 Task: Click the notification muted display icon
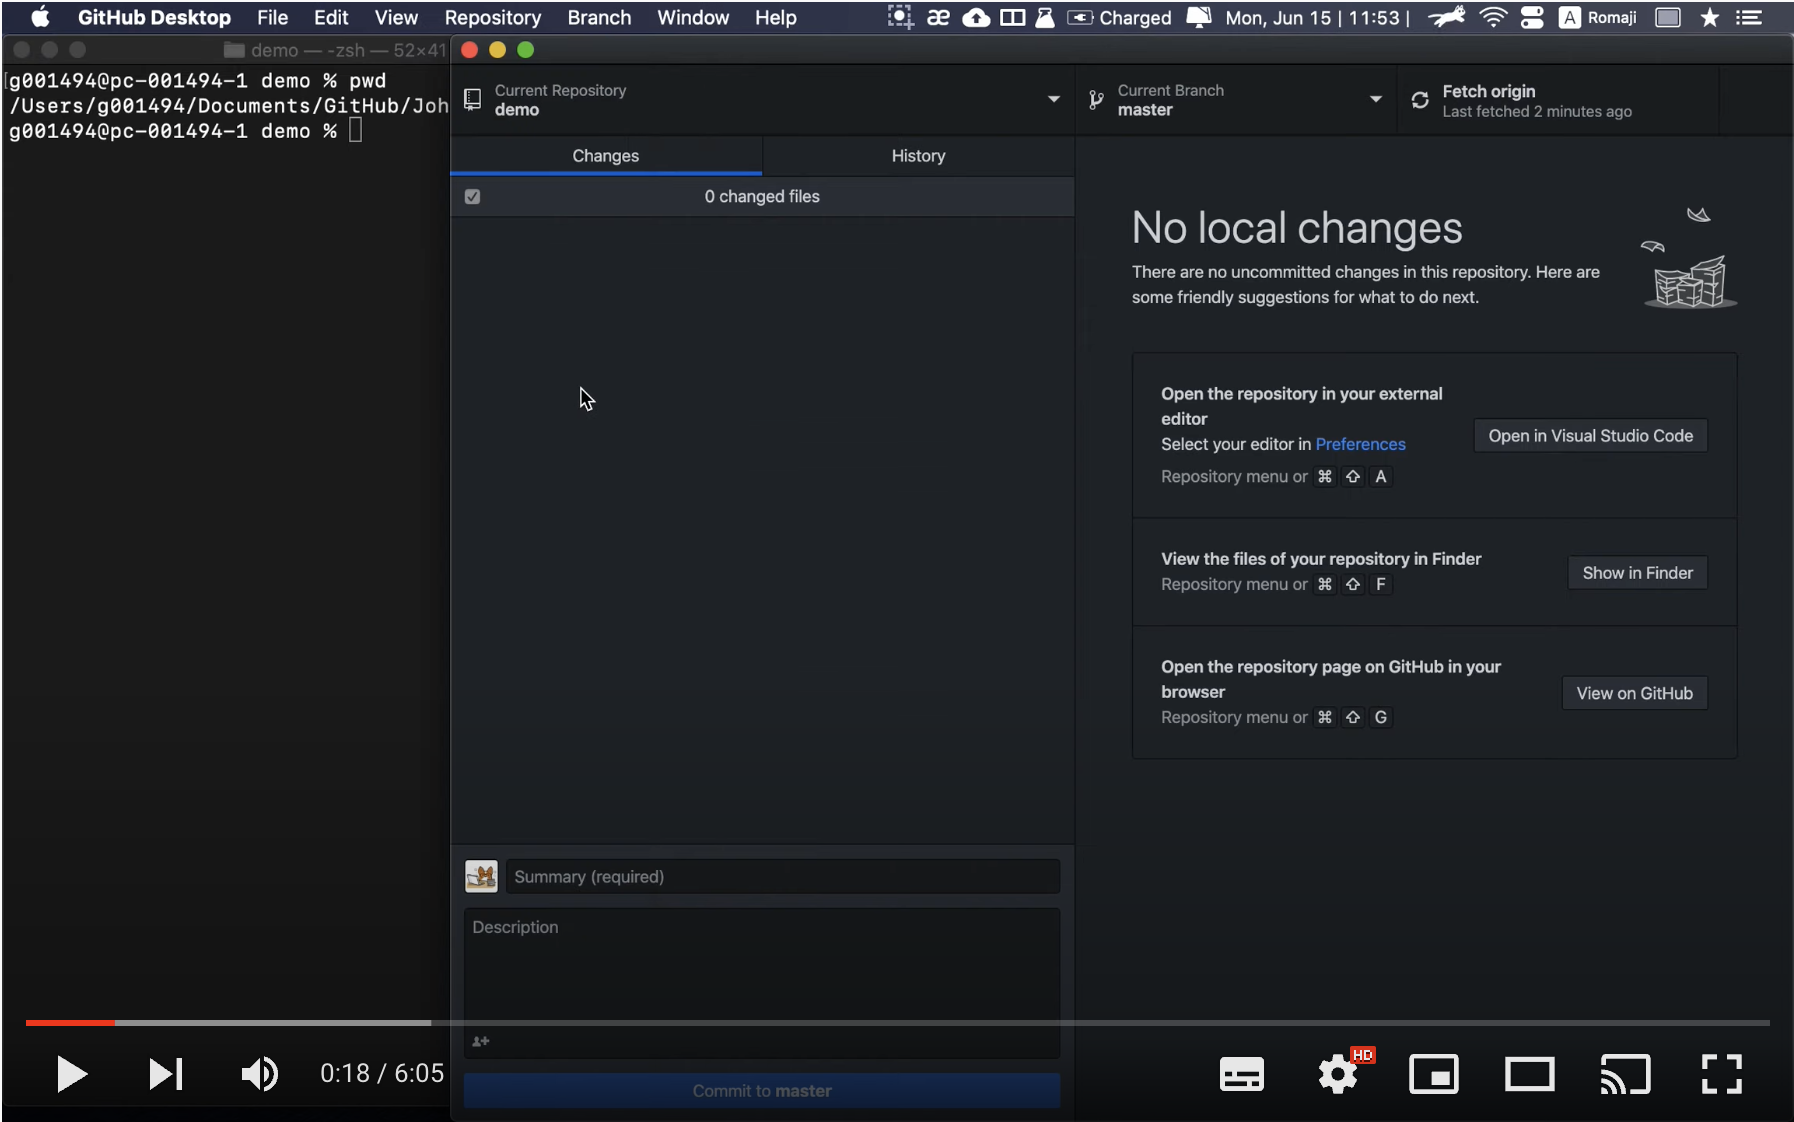point(1198,17)
